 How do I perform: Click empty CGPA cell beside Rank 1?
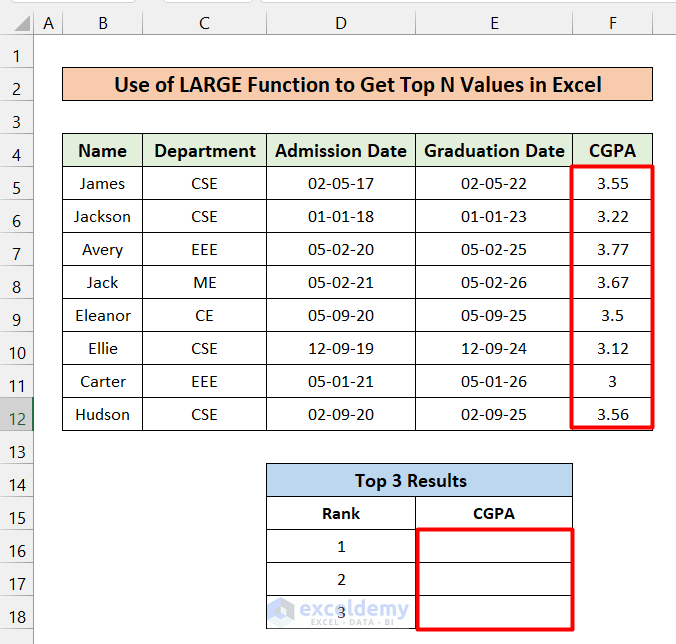tap(494, 546)
